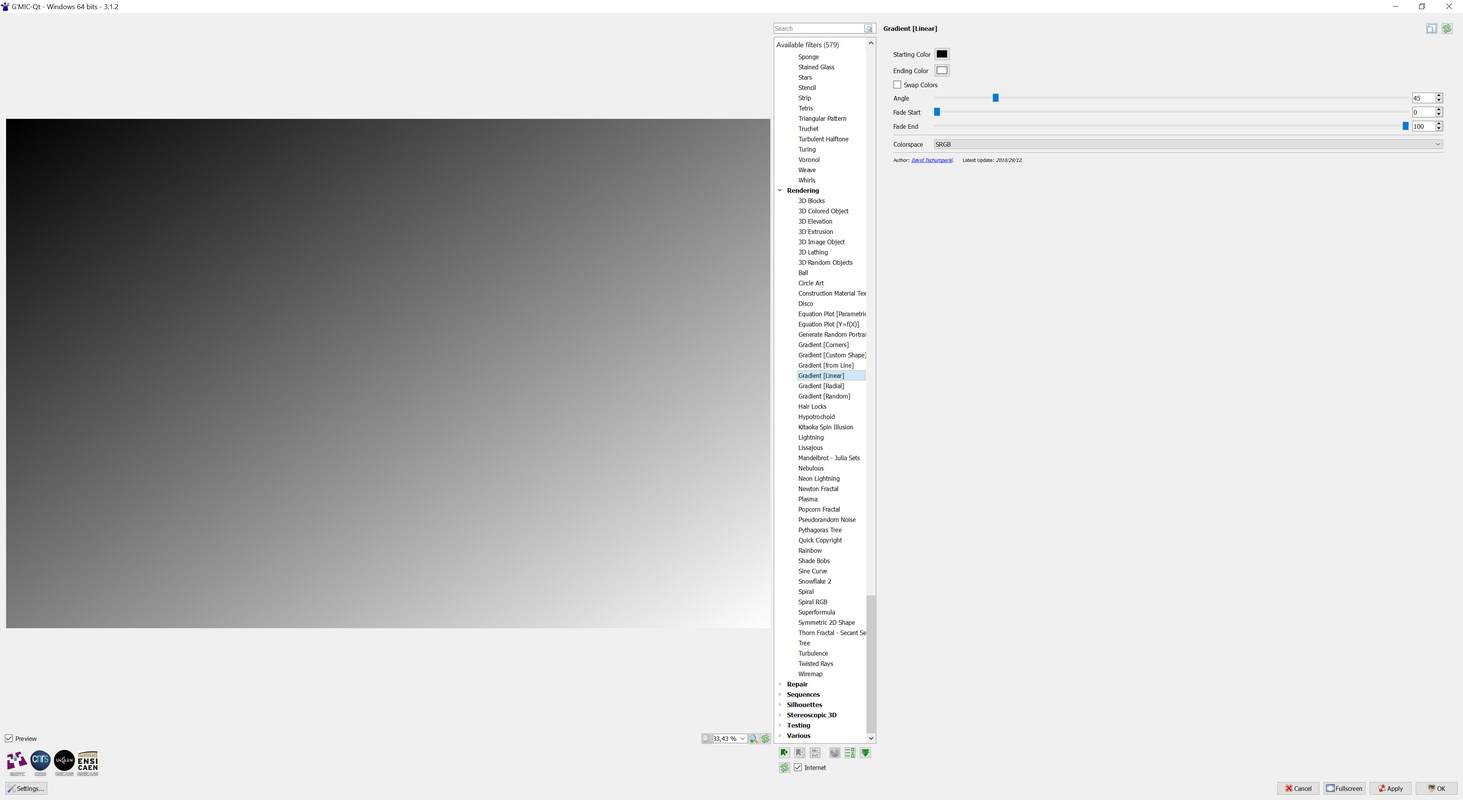Expand the Stereoscopic 3D category

click(x=780, y=715)
